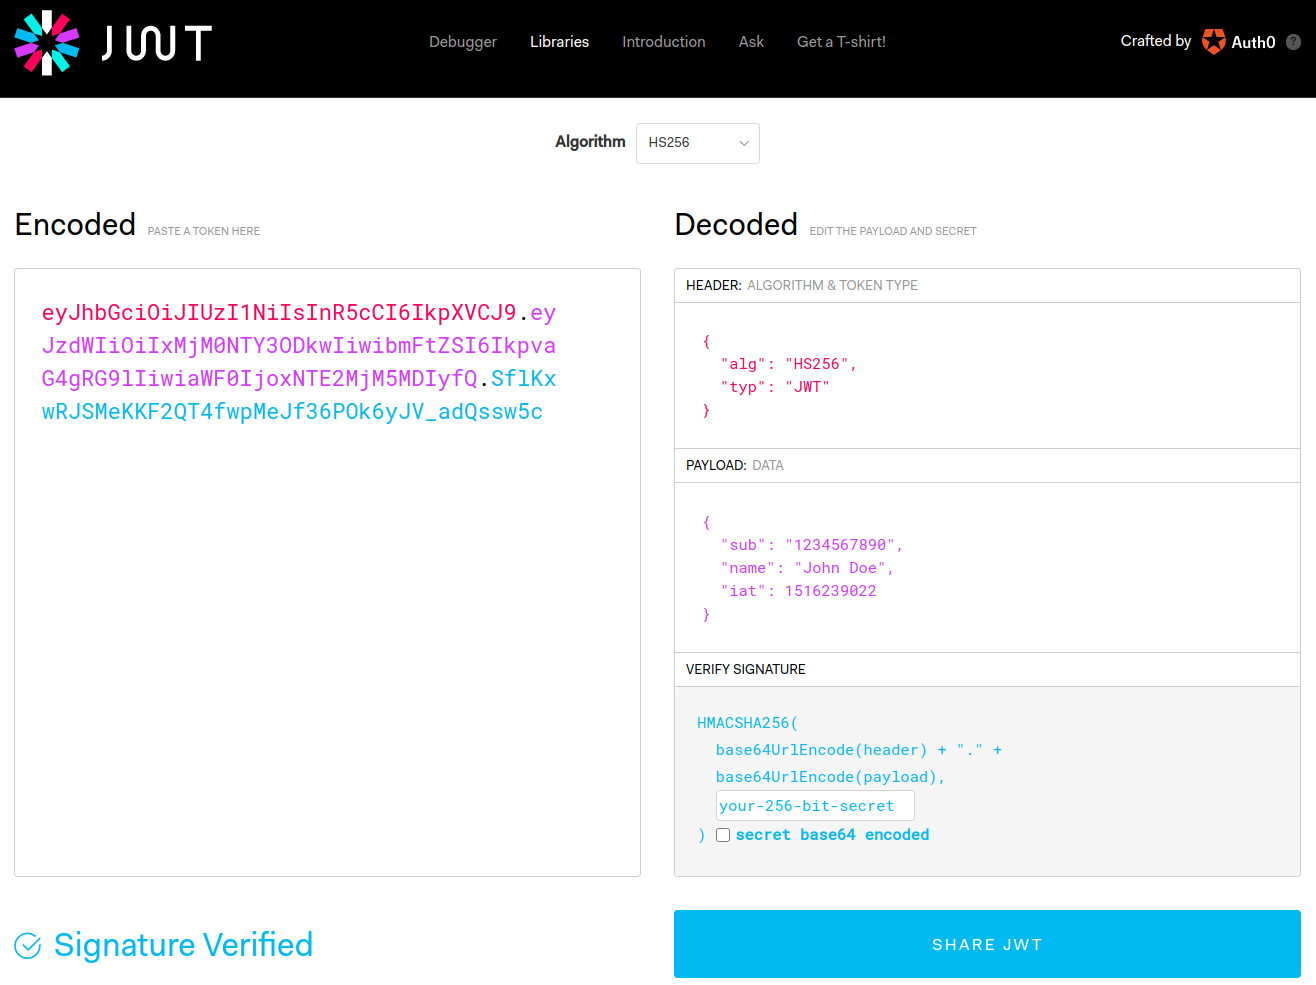Click the "alg": "HS256" header line
This screenshot has width=1316, height=985.
point(788,364)
